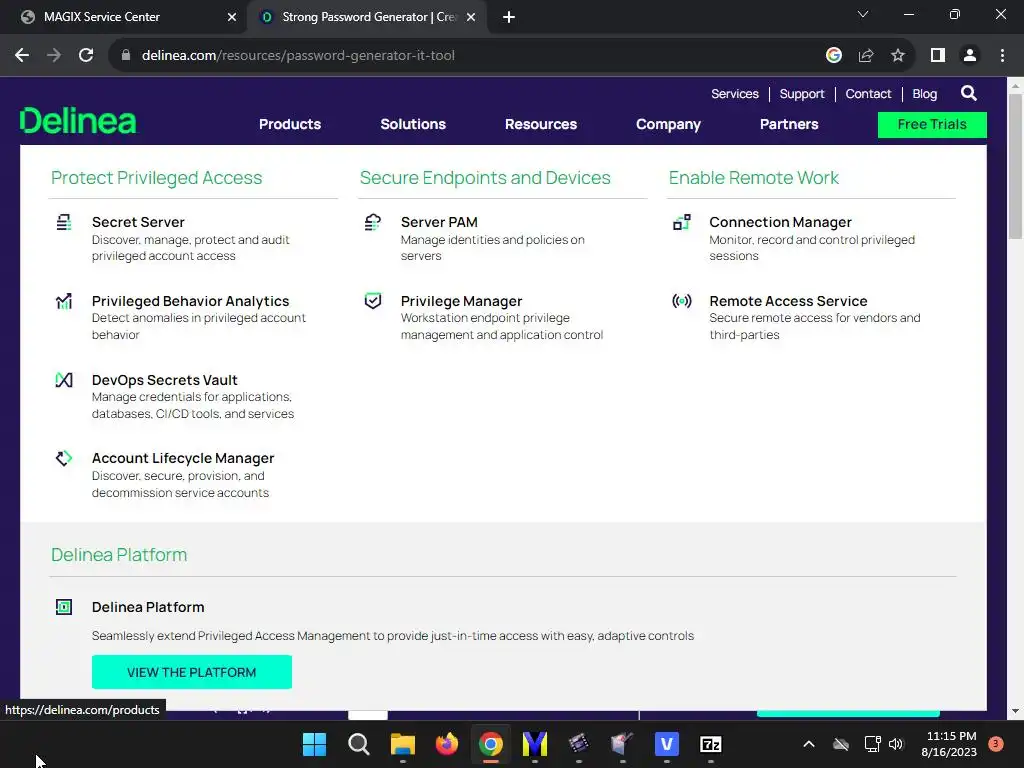Click the DevOps Secrets Vault icon

[x=63, y=380]
